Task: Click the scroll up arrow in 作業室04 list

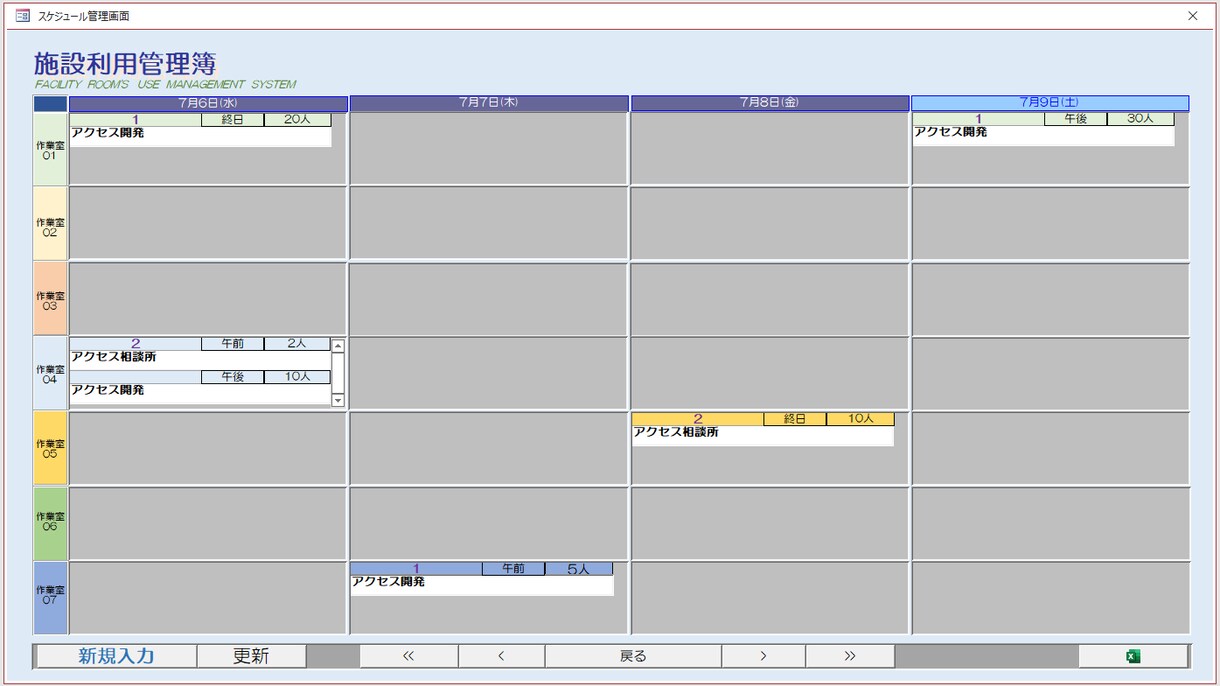Action: 338,346
